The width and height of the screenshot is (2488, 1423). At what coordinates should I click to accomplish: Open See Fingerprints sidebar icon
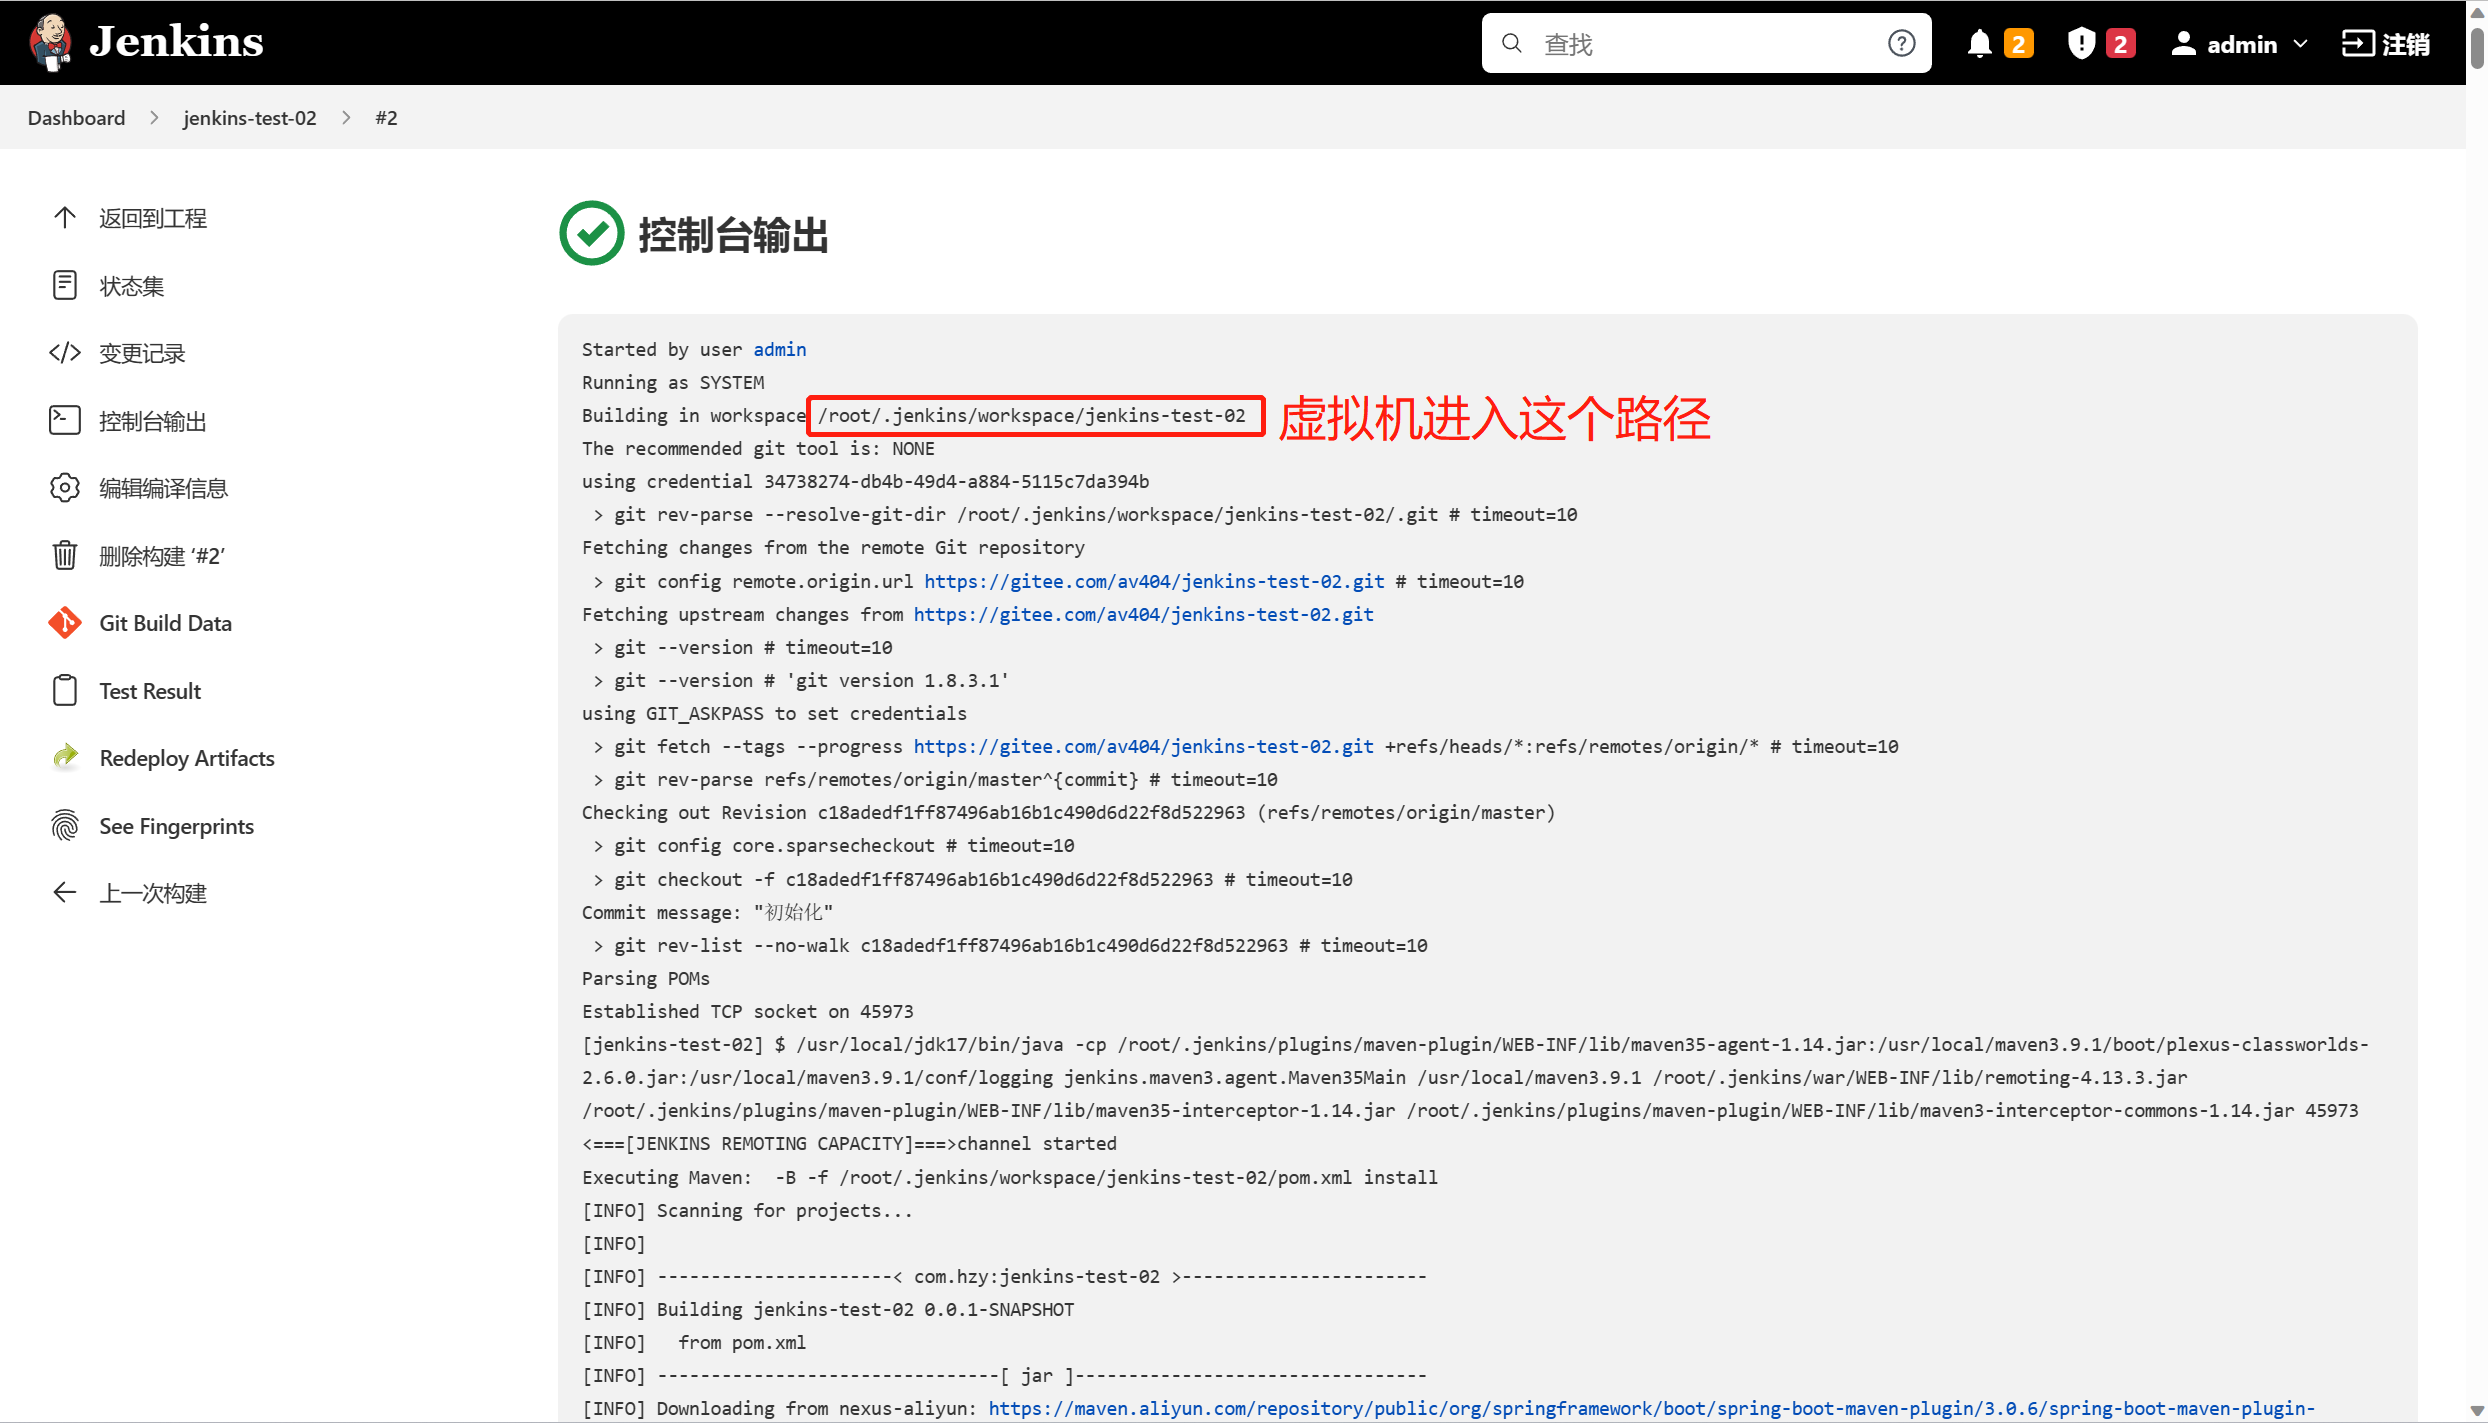point(65,826)
